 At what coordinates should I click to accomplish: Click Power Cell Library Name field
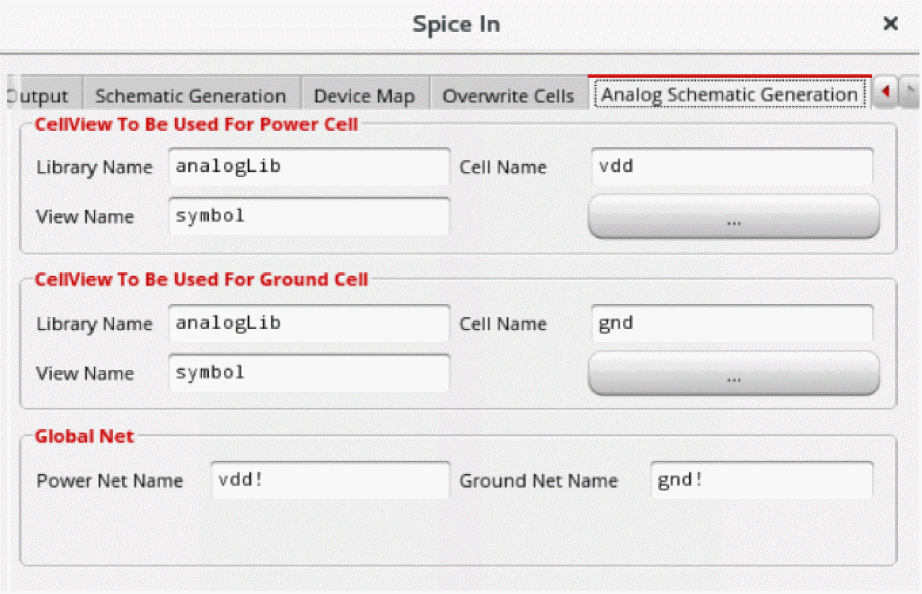(308, 167)
